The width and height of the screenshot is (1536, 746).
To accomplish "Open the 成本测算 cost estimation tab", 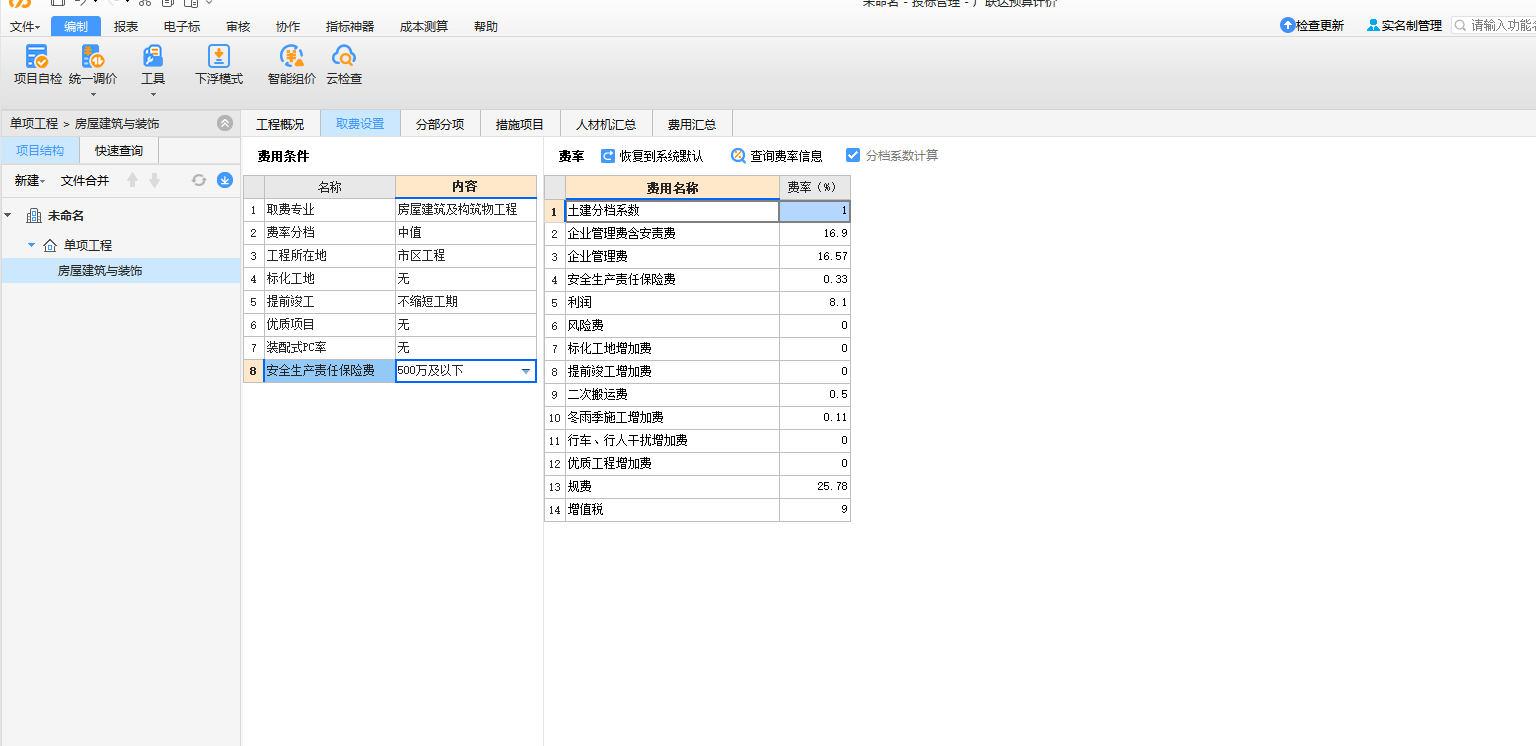I will coord(424,27).
